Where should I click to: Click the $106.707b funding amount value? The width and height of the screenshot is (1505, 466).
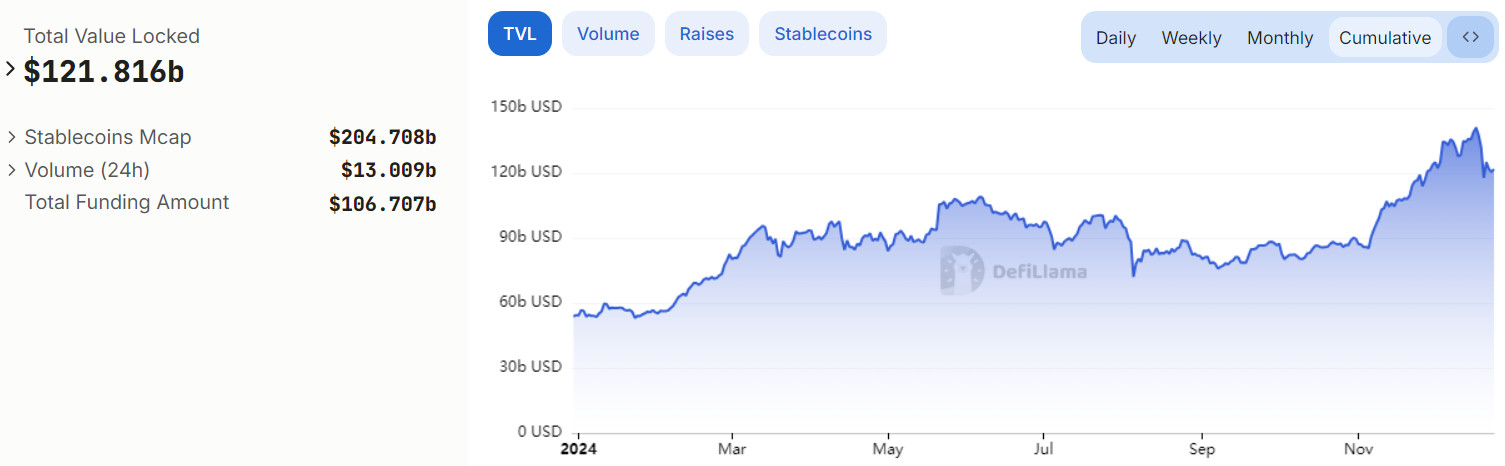(382, 204)
